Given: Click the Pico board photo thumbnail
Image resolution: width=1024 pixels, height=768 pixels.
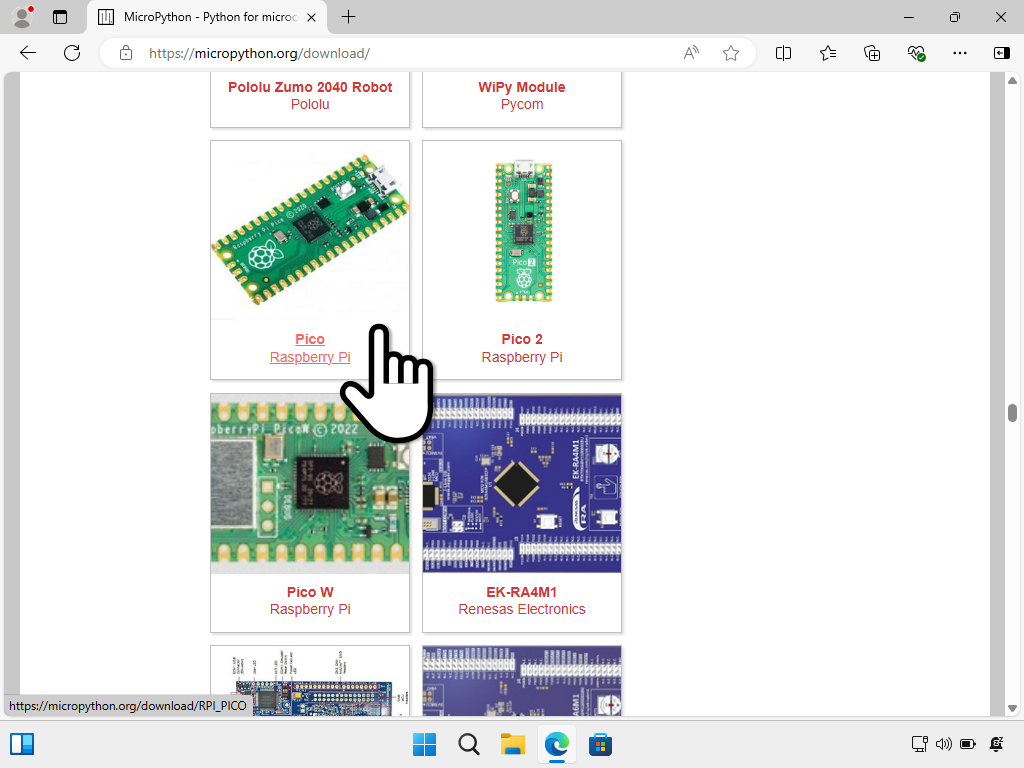Looking at the screenshot, I should pos(310,231).
